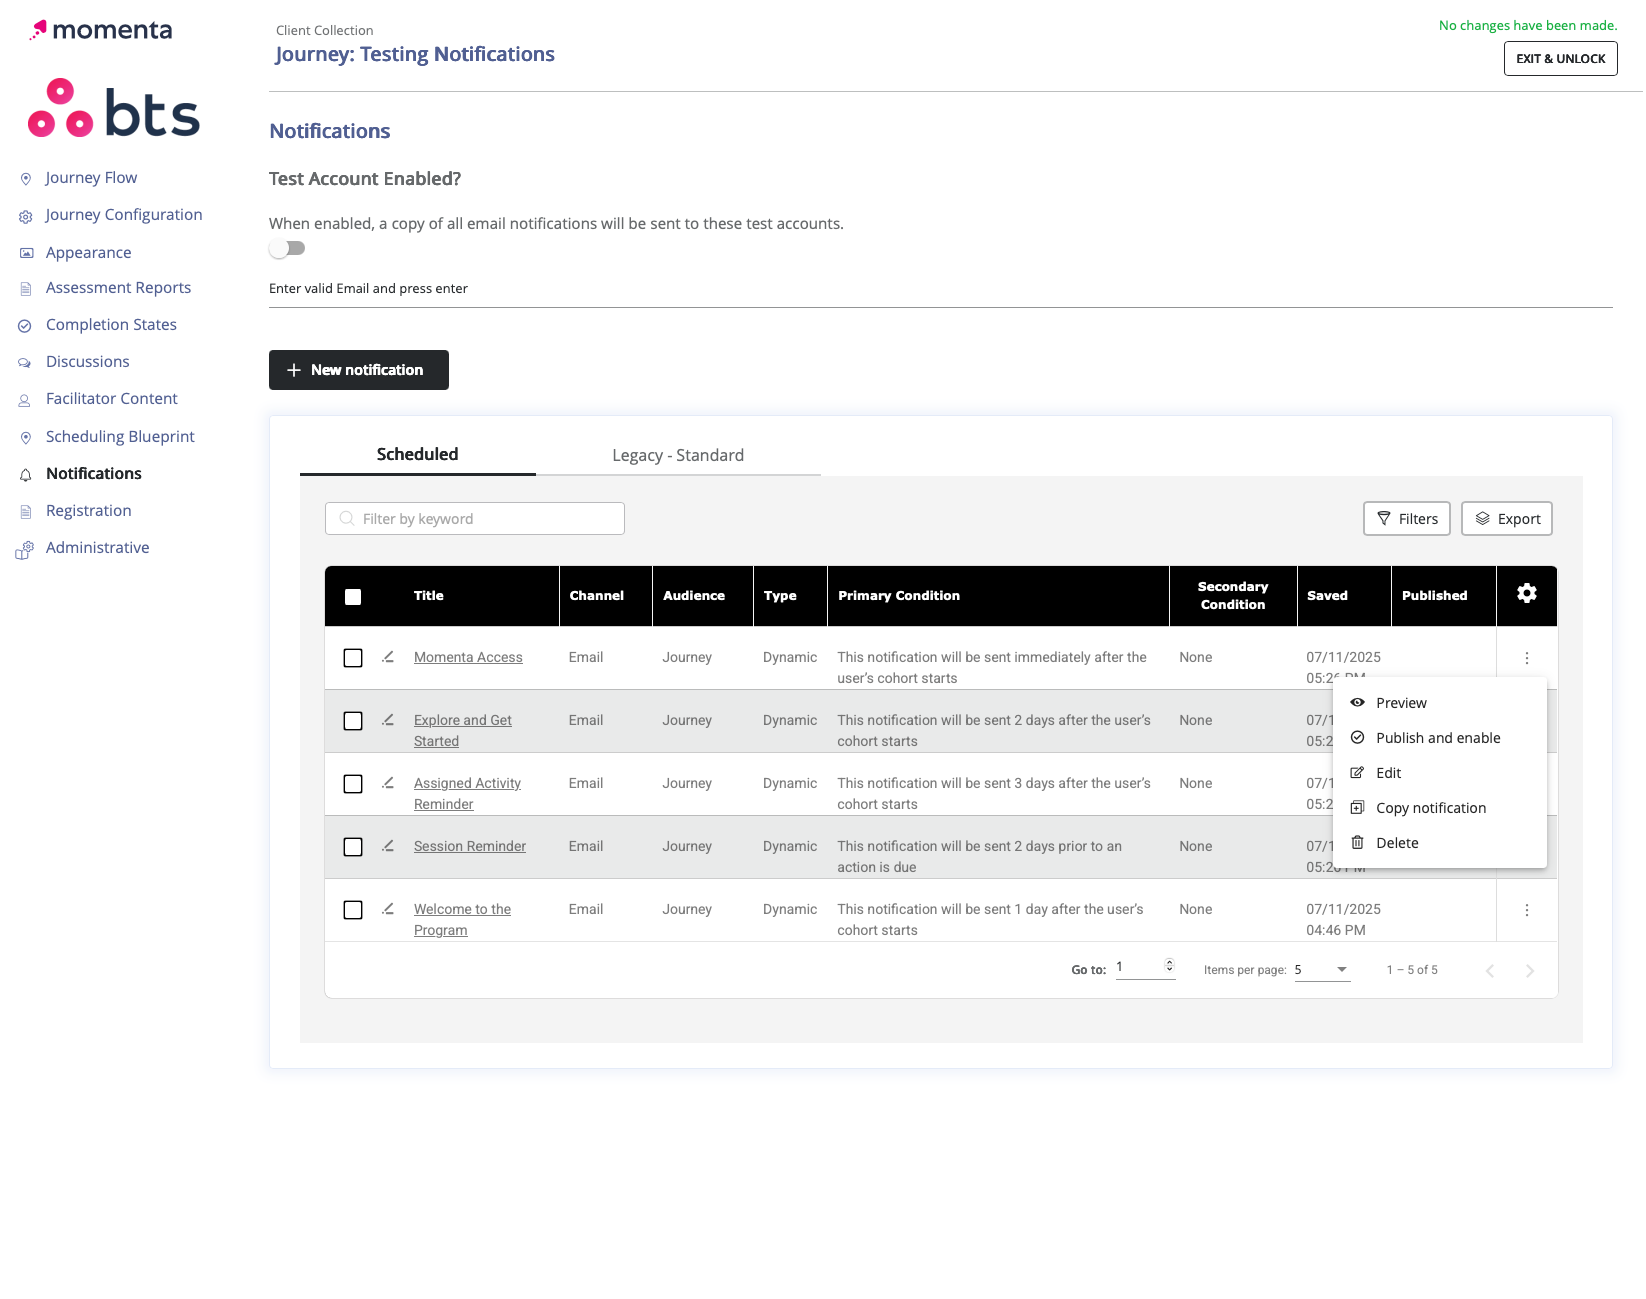Image resolution: width=1646 pixels, height=1299 pixels.
Task: Select Delete from the context menu
Action: click(x=1440, y=843)
